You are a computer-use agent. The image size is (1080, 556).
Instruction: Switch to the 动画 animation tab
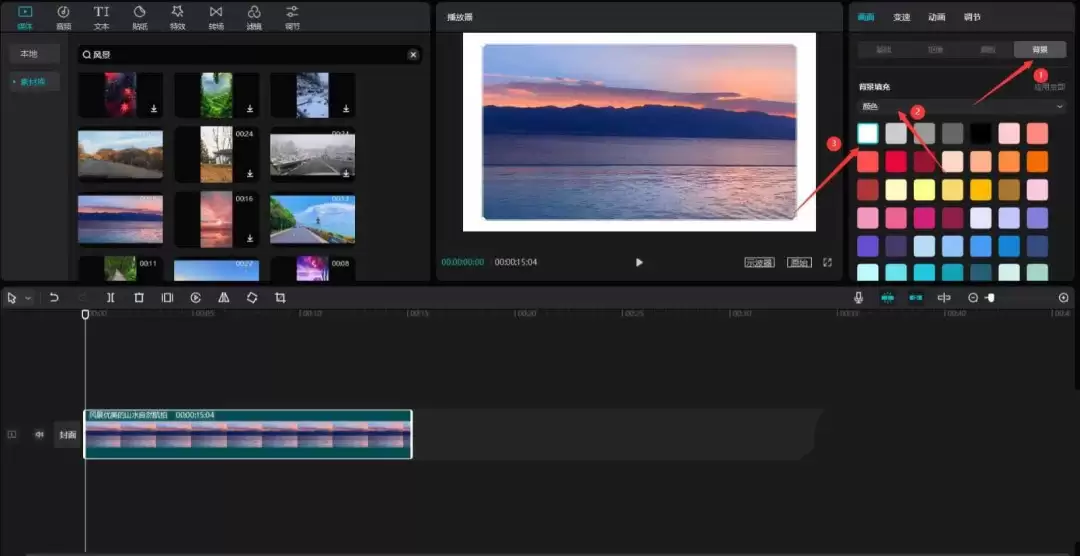click(x=936, y=17)
